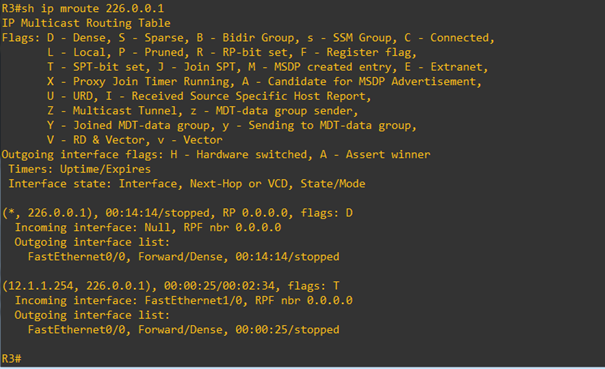This screenshot has width=605, height=369.
Task: Click the 'IP Multicast Routing Table' heading
Action: point(86,23)
